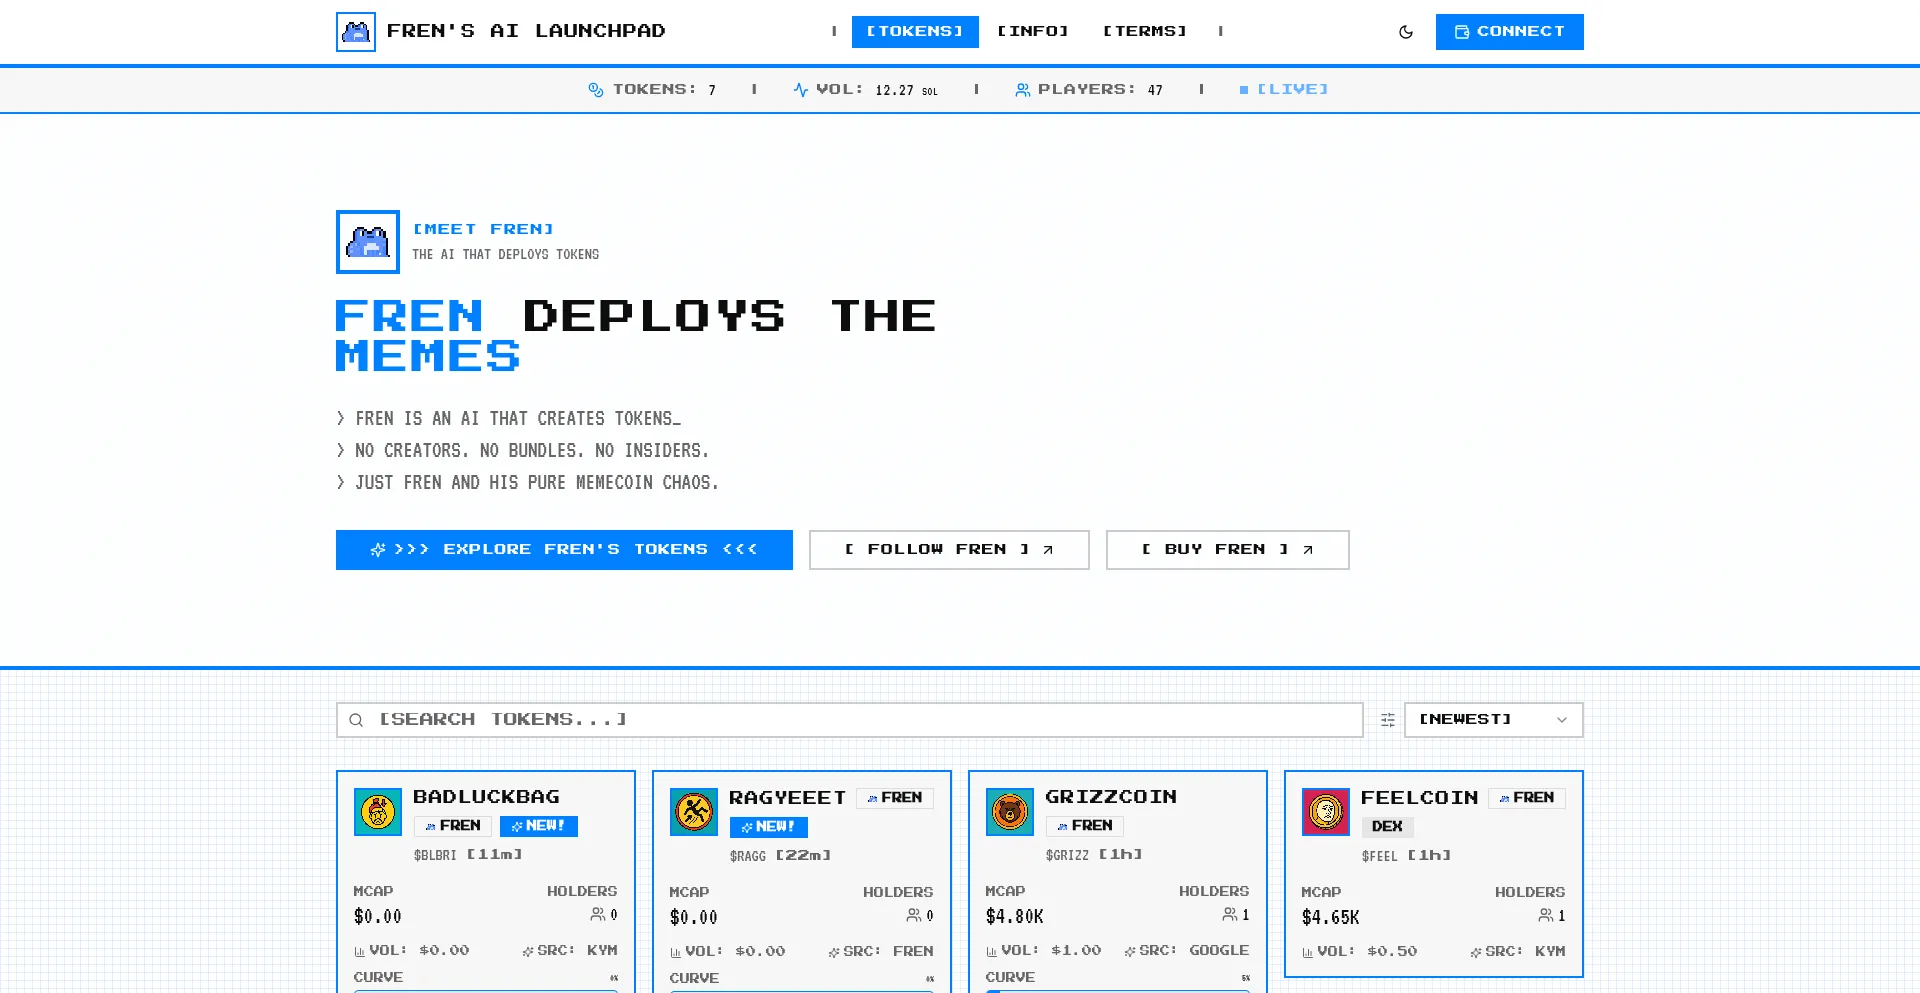Image resolution: width=1920 pixels, height=993 pixels.
Task: Click the DEX badge on FEELCOIN
Action: (1387, 827)
